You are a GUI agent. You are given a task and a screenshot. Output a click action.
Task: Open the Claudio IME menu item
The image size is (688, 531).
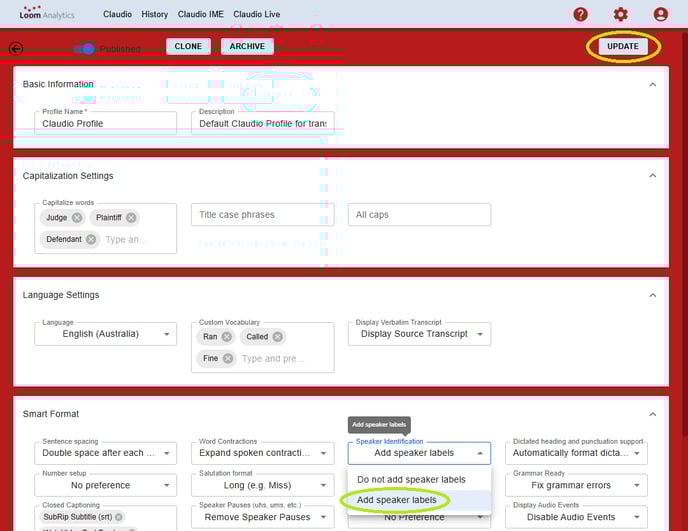tap(201, 14)
